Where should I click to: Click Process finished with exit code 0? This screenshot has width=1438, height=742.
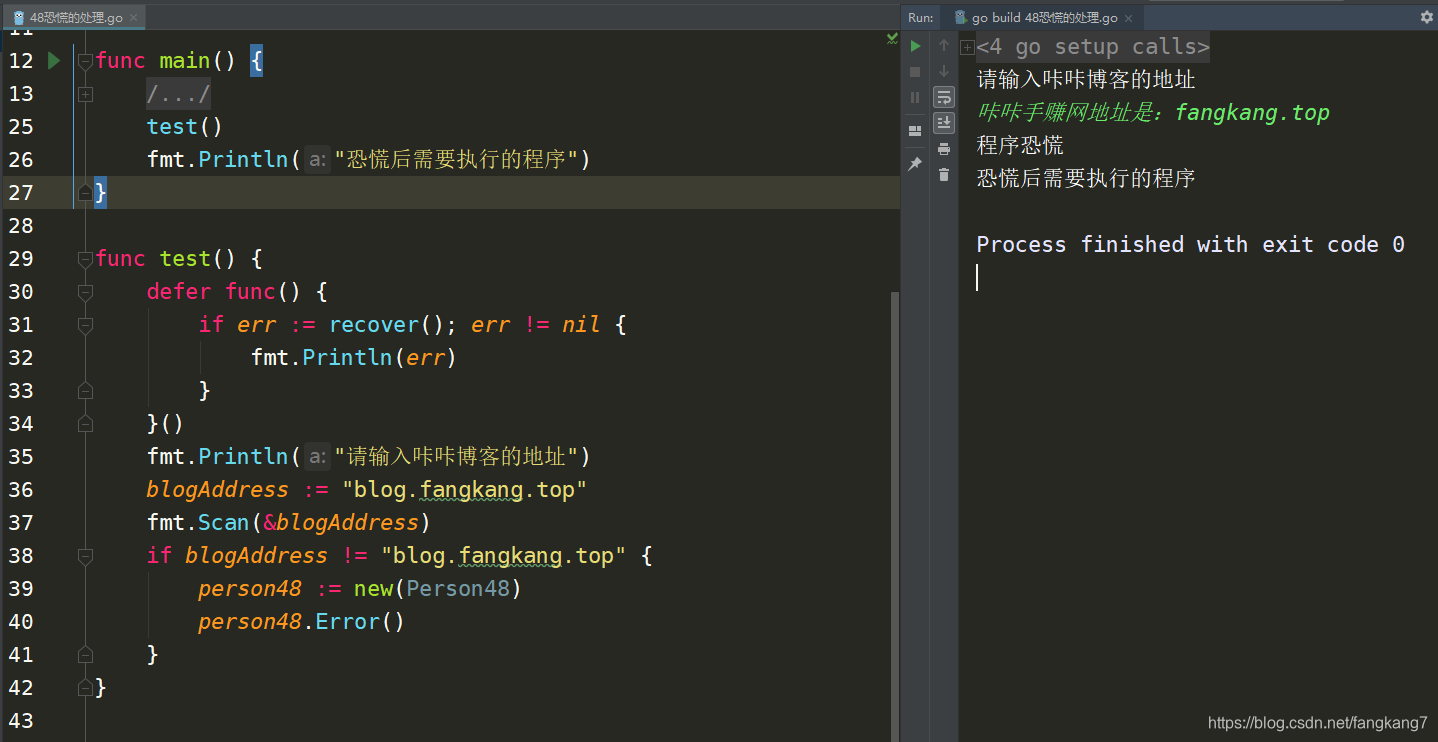[1190, 245]
